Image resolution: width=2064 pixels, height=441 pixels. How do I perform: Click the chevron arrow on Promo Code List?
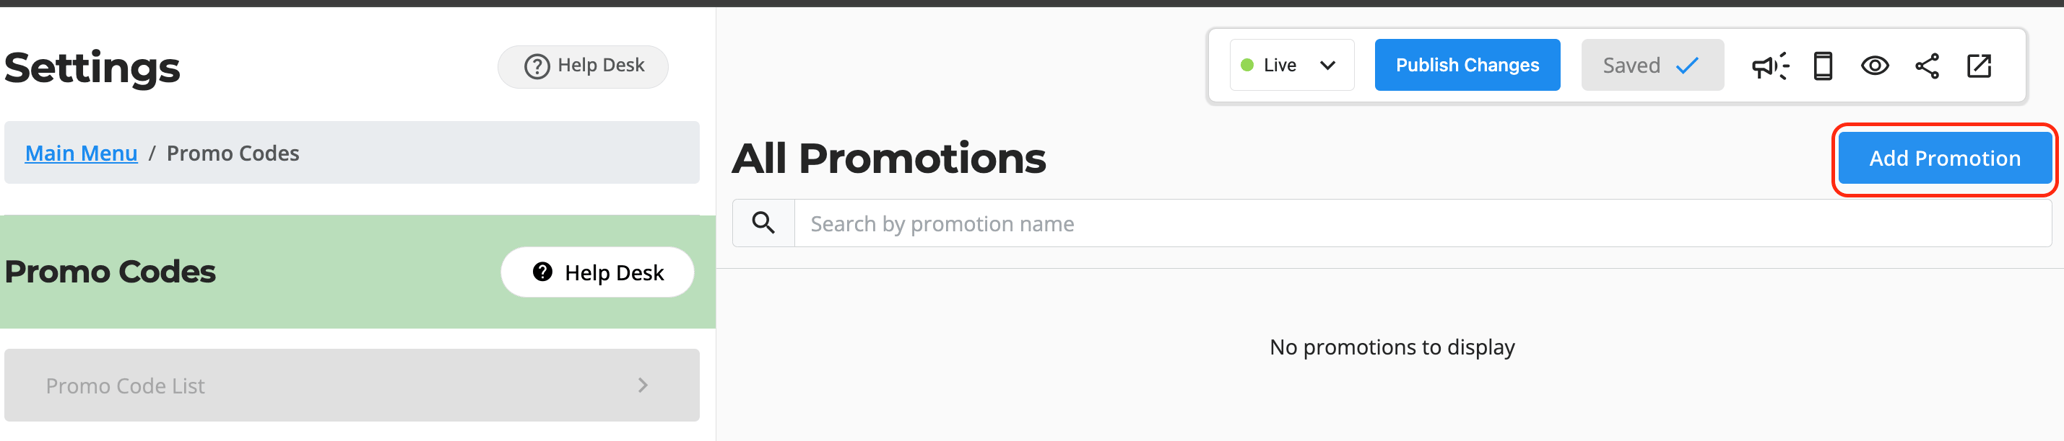pyautogui.click(x=643, y=385)
